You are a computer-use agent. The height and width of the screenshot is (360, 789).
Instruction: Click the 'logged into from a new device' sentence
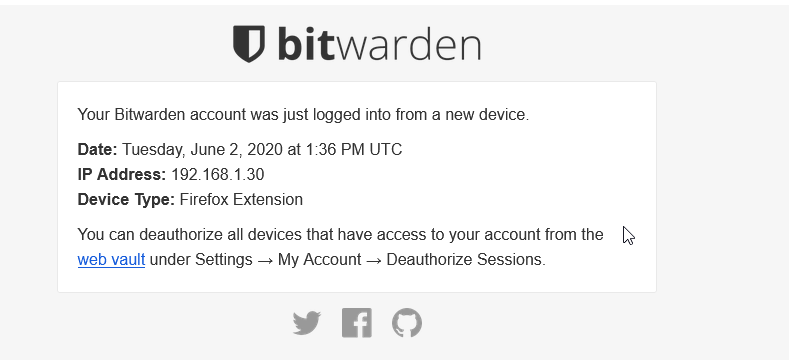coord(303,115)
